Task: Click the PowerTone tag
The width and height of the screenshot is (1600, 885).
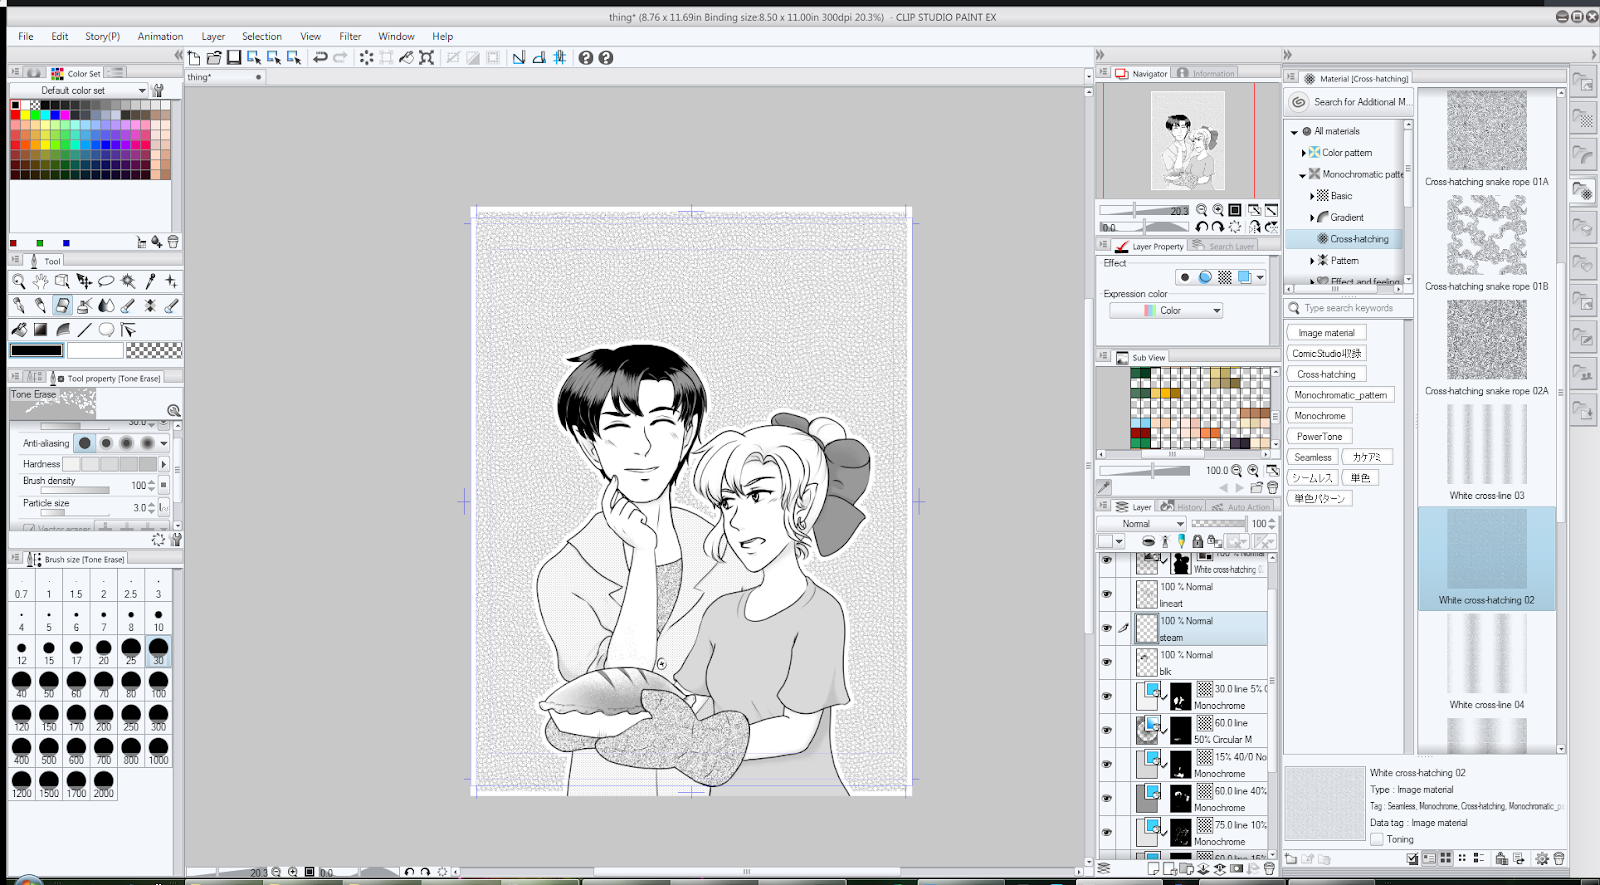Action: tap(1320, 436)
